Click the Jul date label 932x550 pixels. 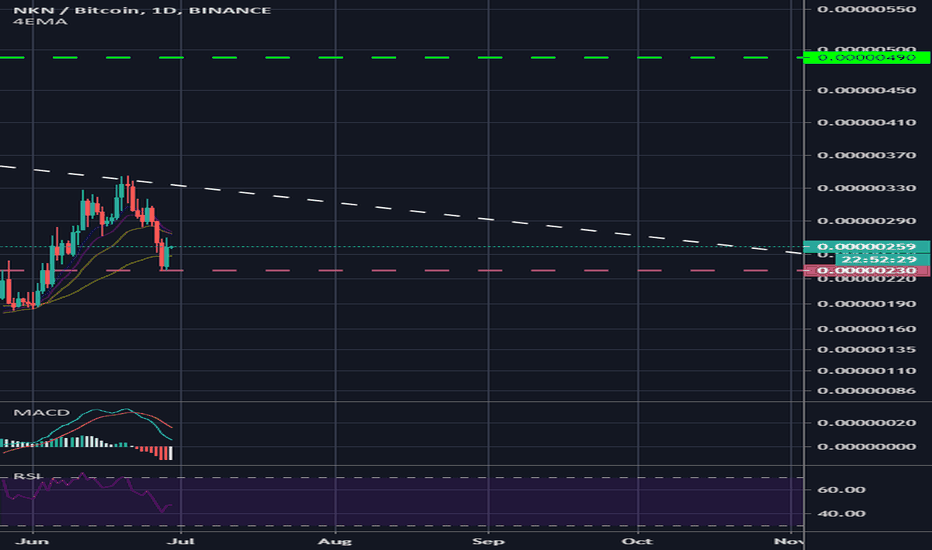(181, 541)
